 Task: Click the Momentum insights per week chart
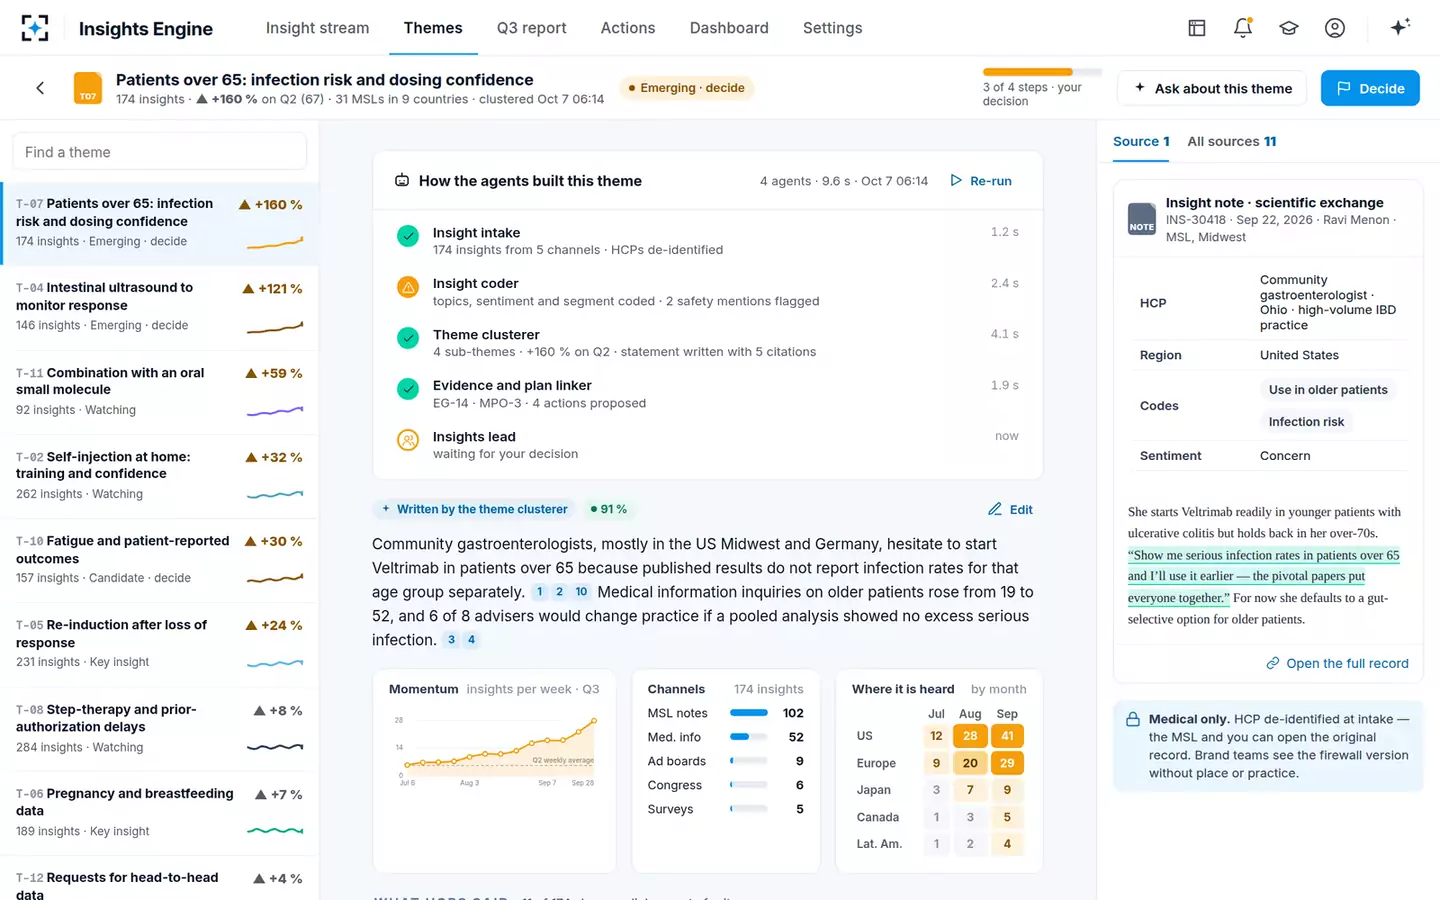click(497, 750)
